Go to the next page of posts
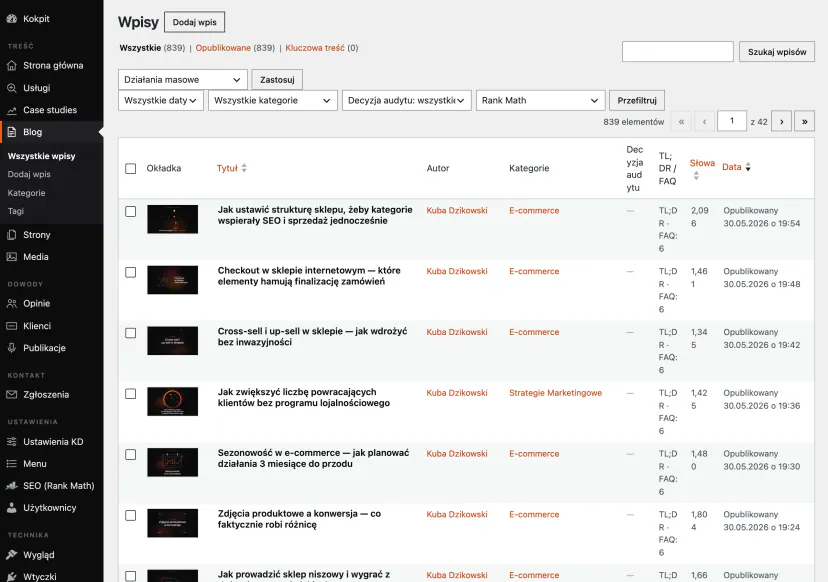This screenshot has height=582, width=828. (782, 121)
